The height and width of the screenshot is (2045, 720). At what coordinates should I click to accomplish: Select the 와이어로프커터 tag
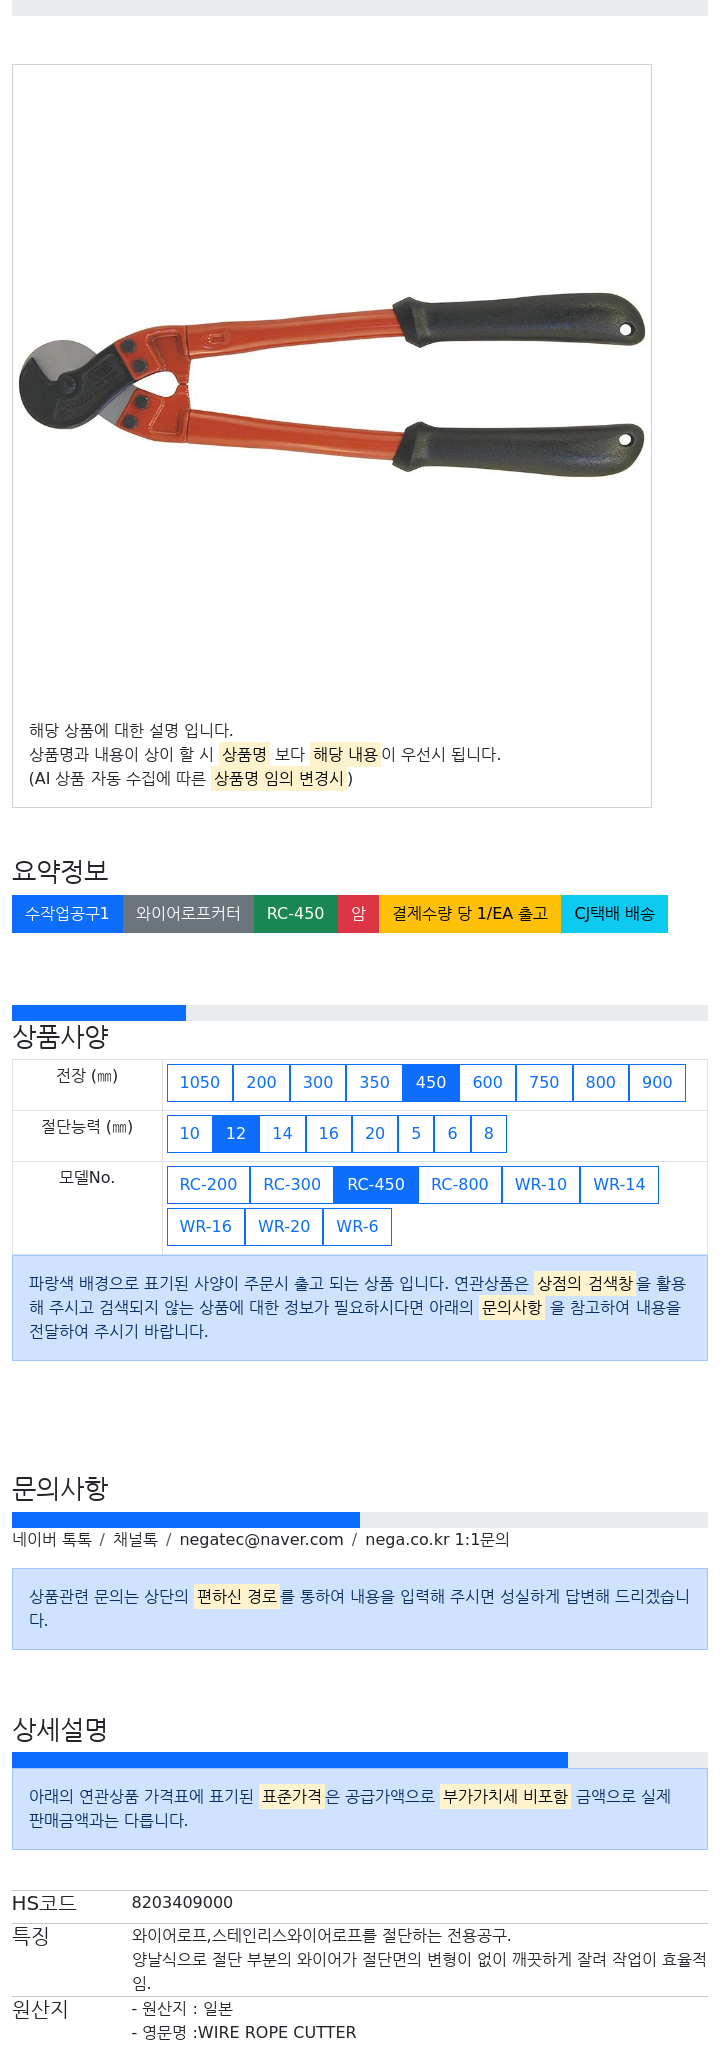coord(188,914)
